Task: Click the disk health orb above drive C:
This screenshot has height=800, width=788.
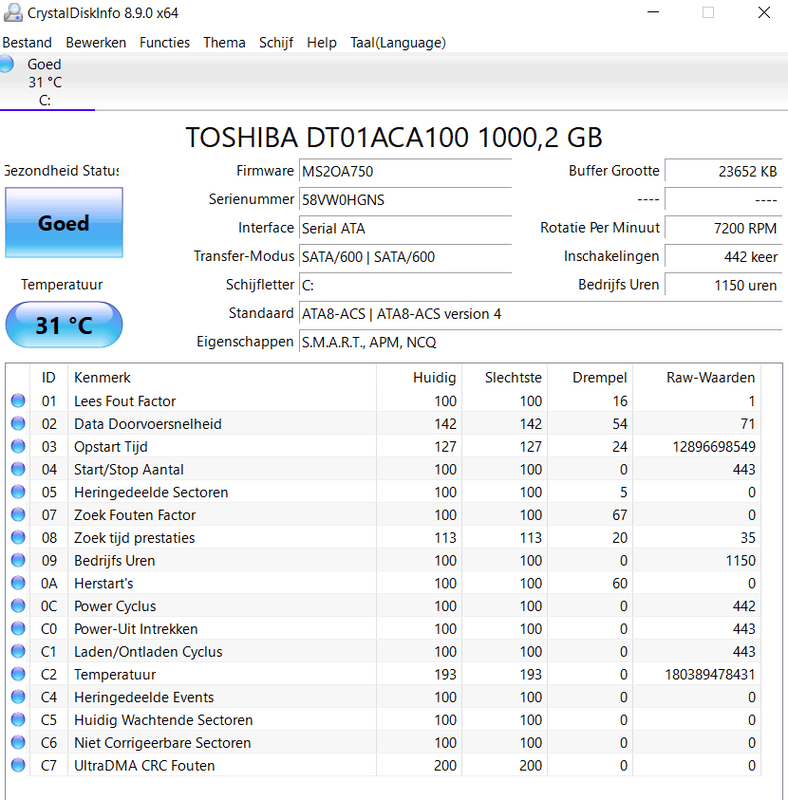Action: tap(6, 65)
